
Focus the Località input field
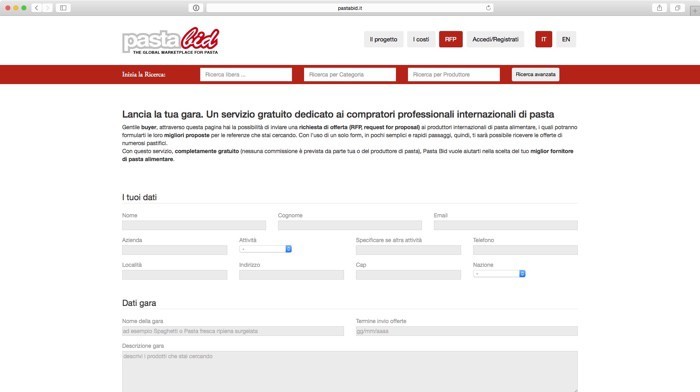175,275
